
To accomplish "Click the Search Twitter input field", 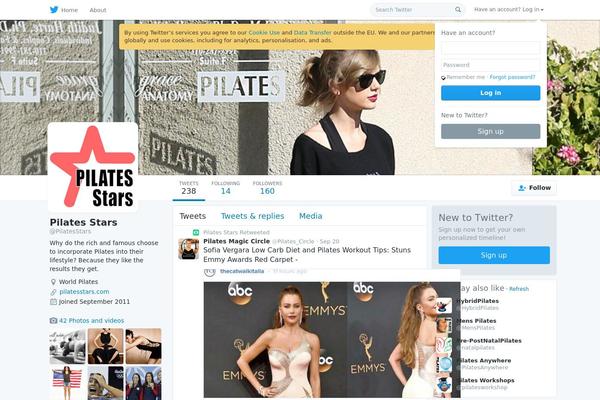I will 412,10.
